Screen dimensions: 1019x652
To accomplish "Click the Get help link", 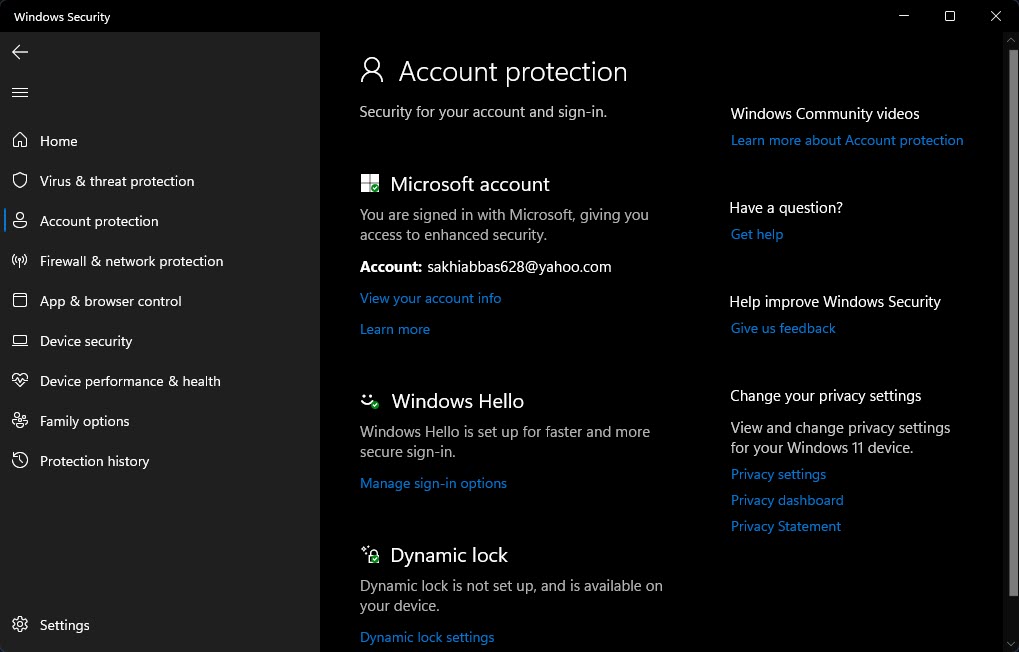I will [x=756, y=235].
